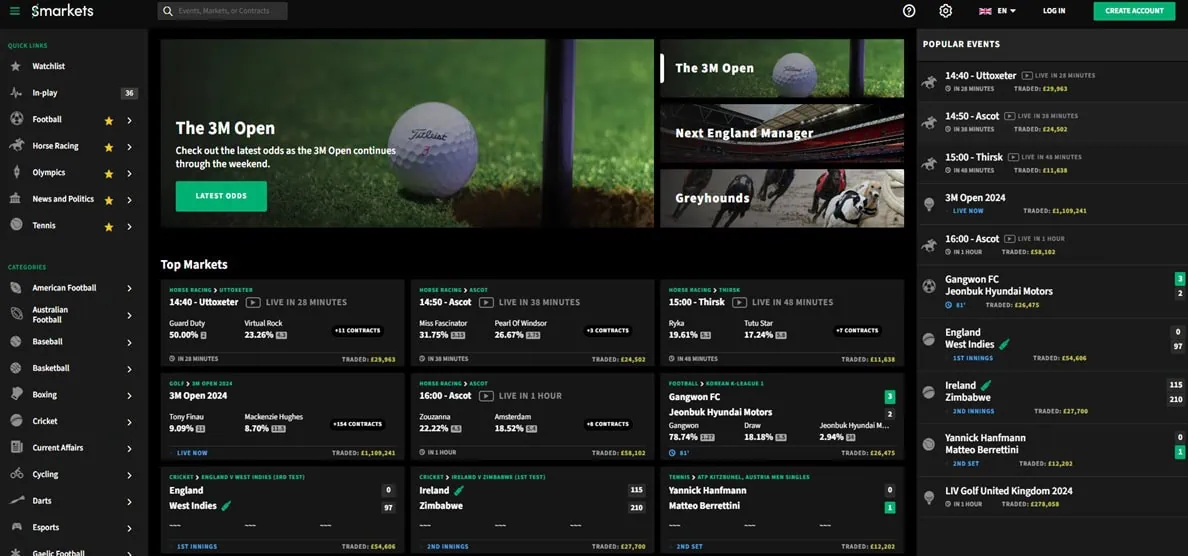The height and width of the screenshot is (556, 1188).
Task: Click the Basketball icon in categories
Action: [x=16, y=368]
